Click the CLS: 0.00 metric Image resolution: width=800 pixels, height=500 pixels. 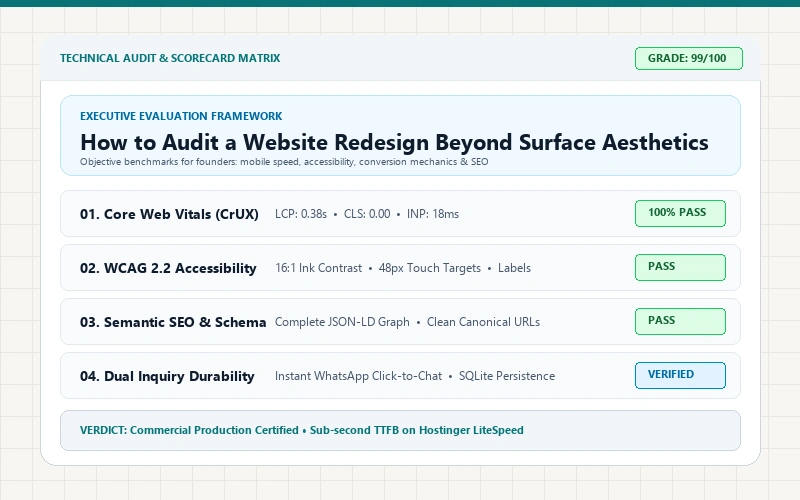pos(367,214)
